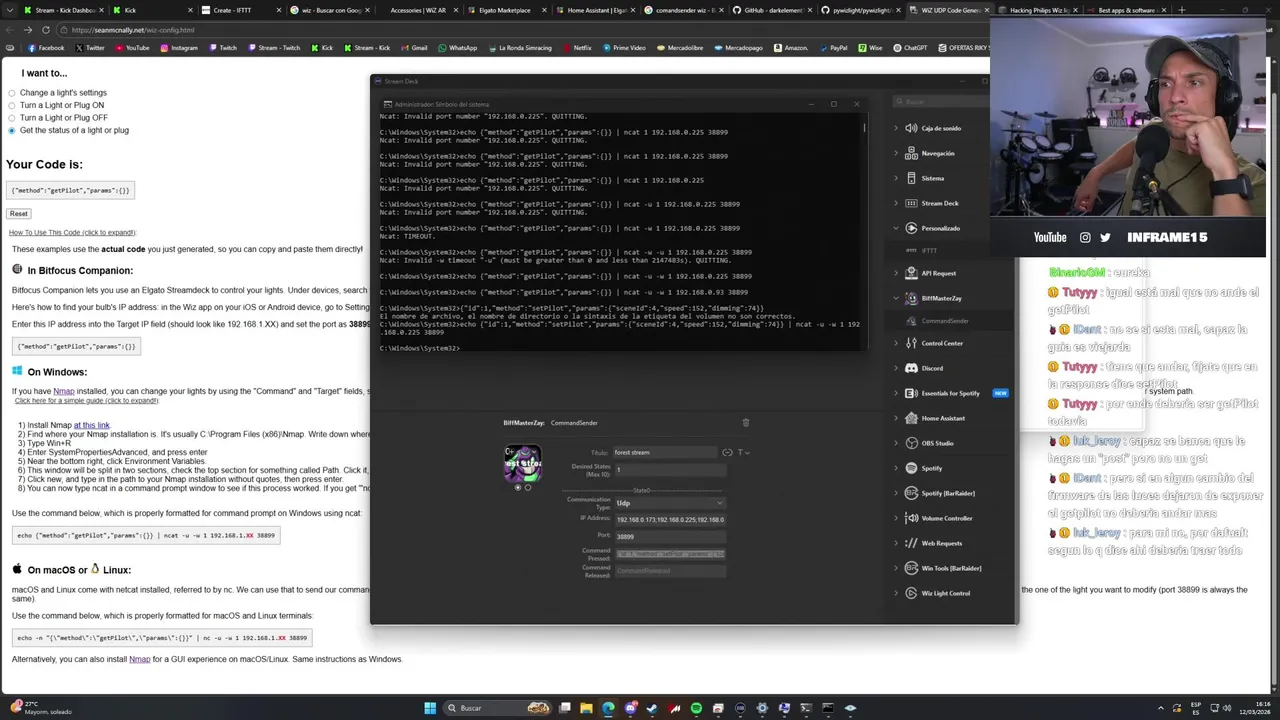The image size is (1280, 720).
Task: Select 'Get the status of a light' option
Action: pos(12,130)
